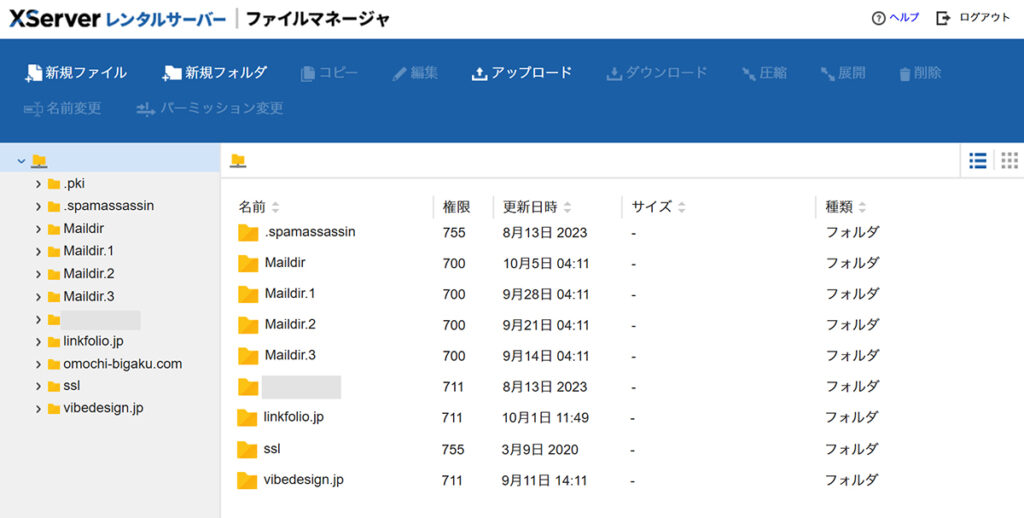Open Maildir.2 folder in the file list
The image size is (1024, 518).
tap(290, 325)
